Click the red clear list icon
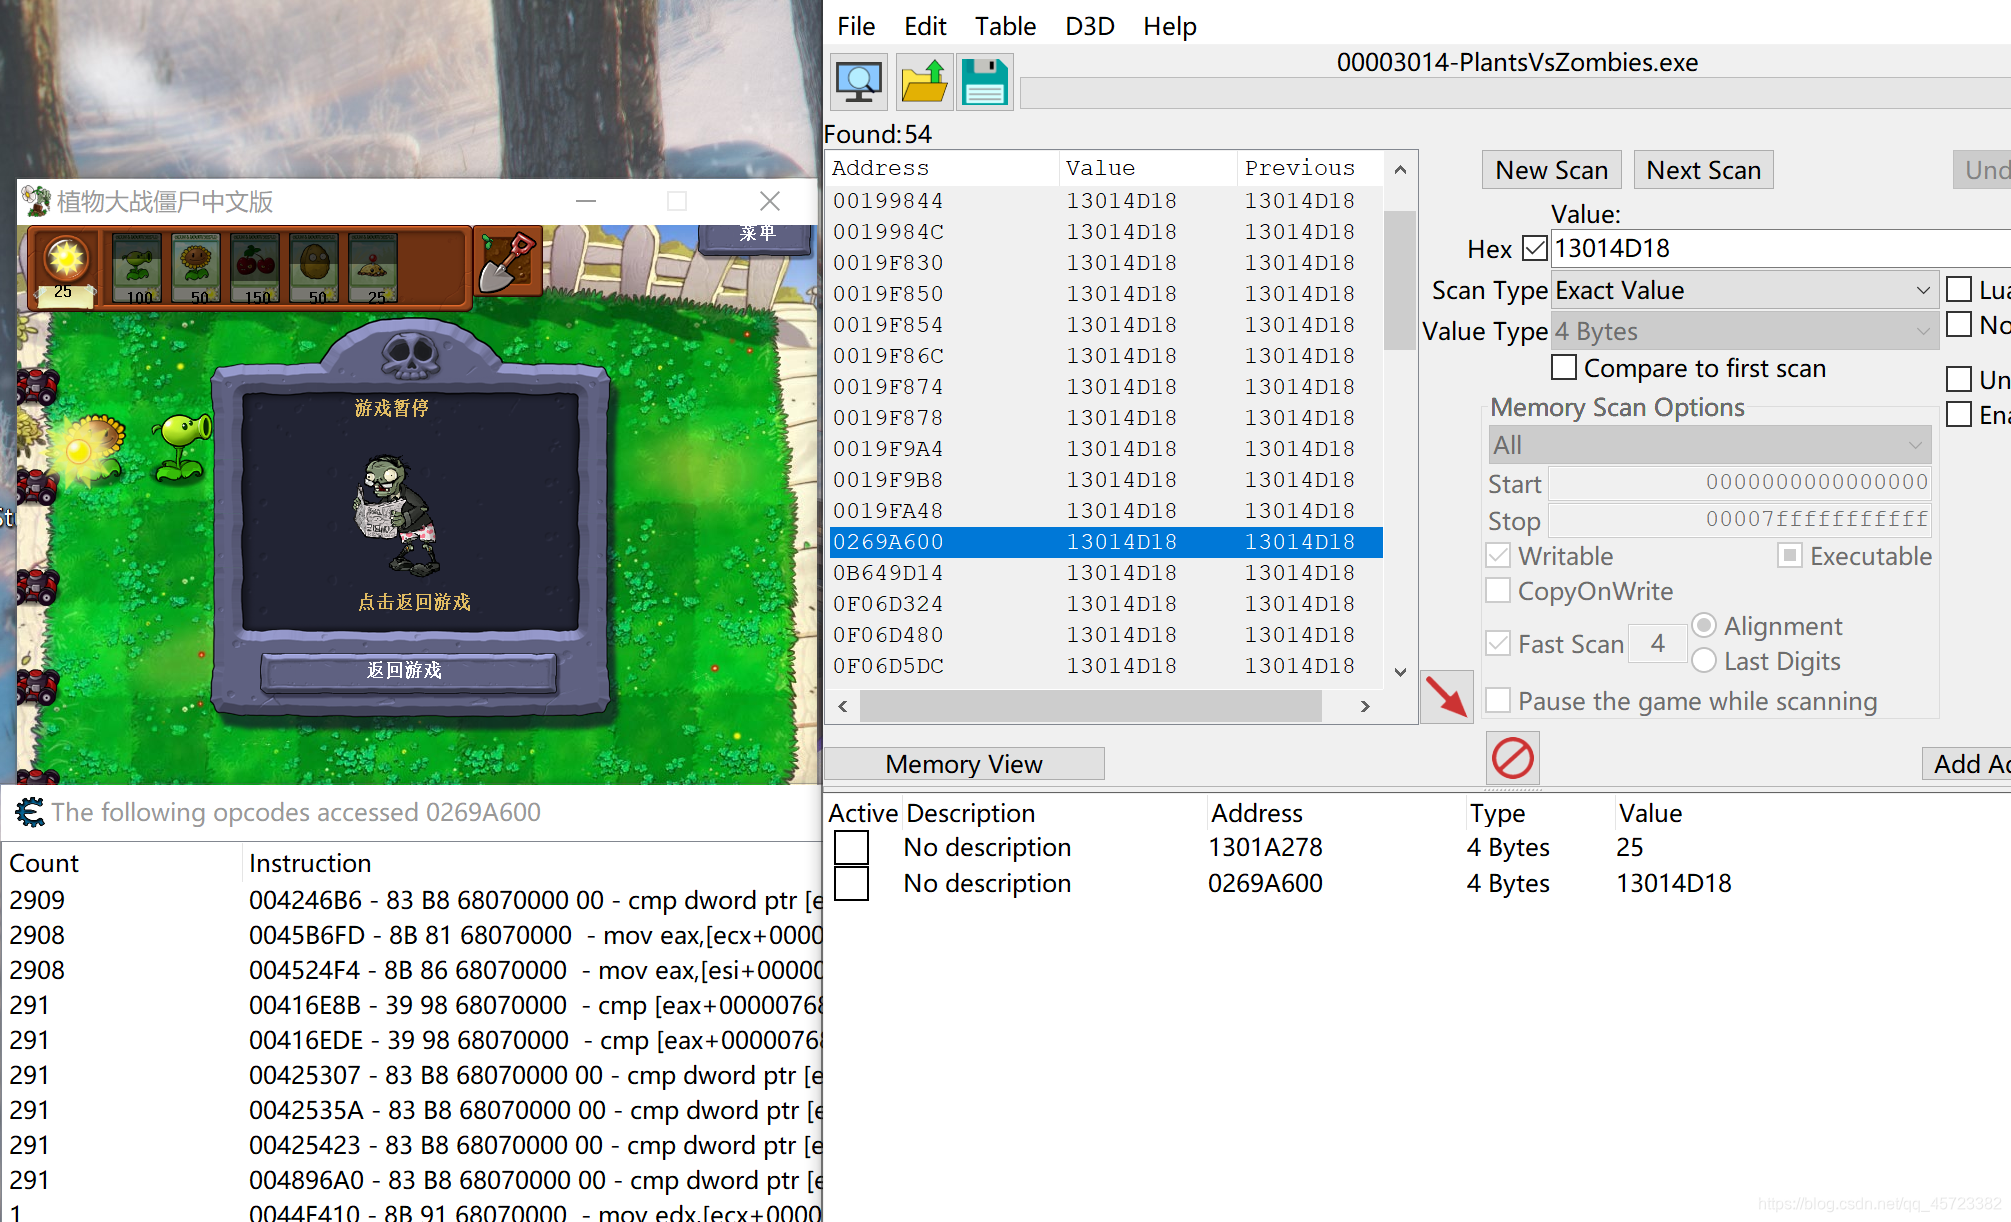 1512,758
